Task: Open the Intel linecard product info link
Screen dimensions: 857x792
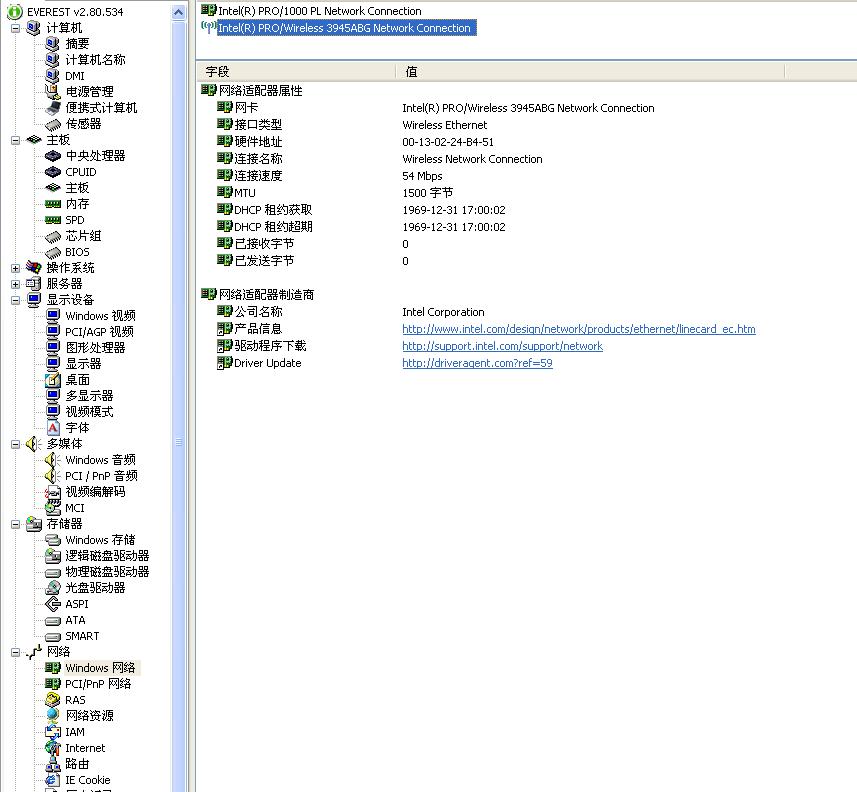Action: pyautogui.click(x=578, y=329)
